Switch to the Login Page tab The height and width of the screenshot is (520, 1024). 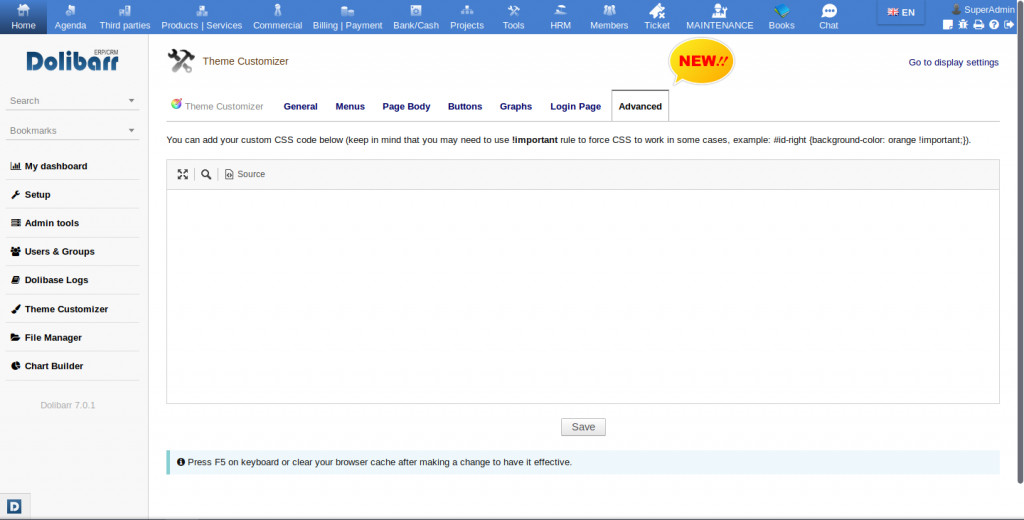click(x=575, y=106)
